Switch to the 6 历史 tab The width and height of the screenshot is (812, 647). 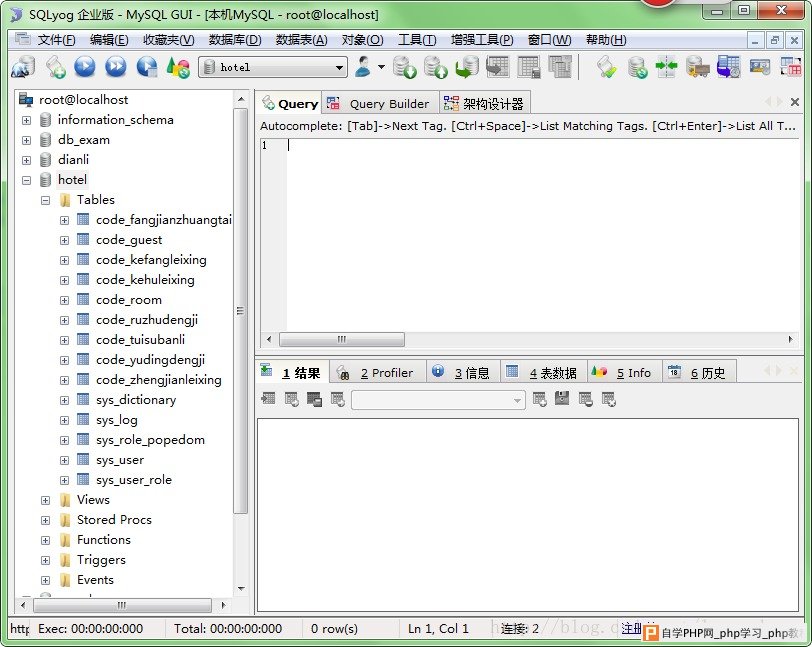699,372
